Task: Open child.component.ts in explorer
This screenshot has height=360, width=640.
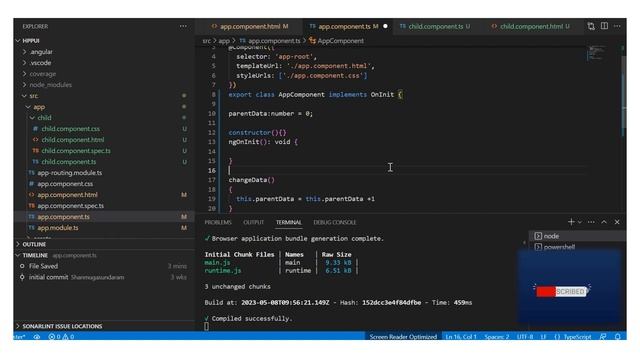Action: (69, 162)
